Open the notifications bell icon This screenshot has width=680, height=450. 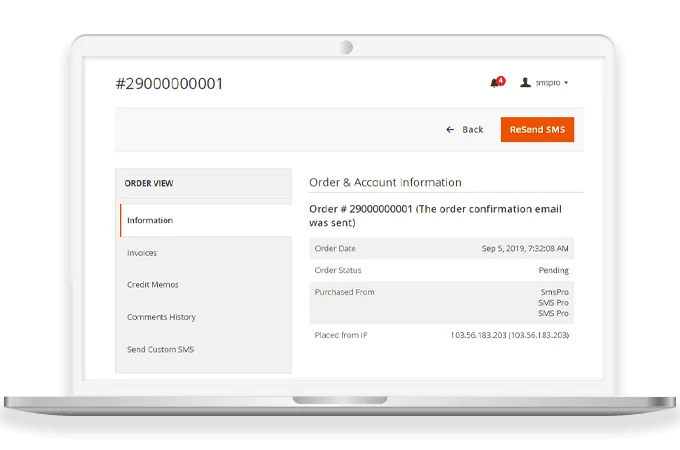[494, 83]
